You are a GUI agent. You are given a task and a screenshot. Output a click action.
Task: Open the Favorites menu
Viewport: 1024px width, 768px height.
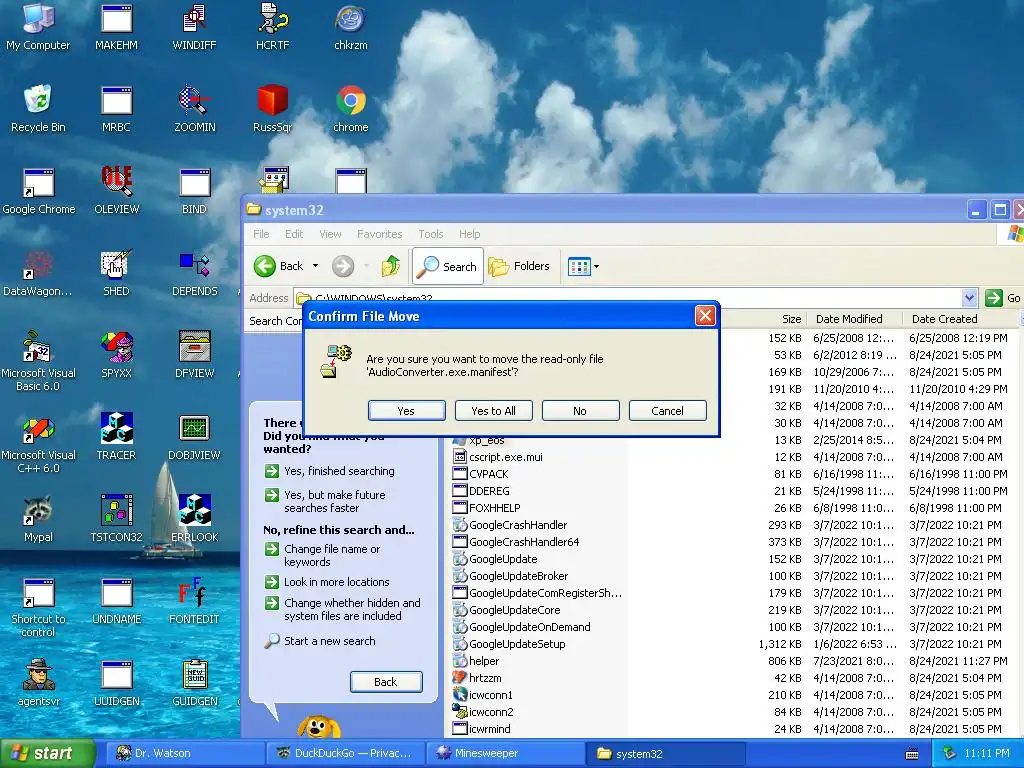pos(379,234)
